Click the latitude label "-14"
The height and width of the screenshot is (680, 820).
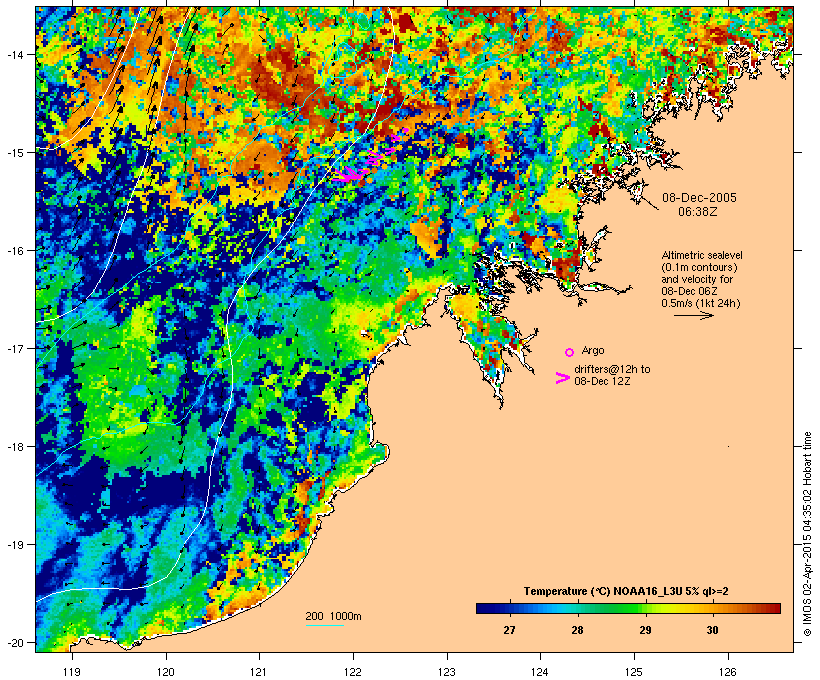(14, 55)
